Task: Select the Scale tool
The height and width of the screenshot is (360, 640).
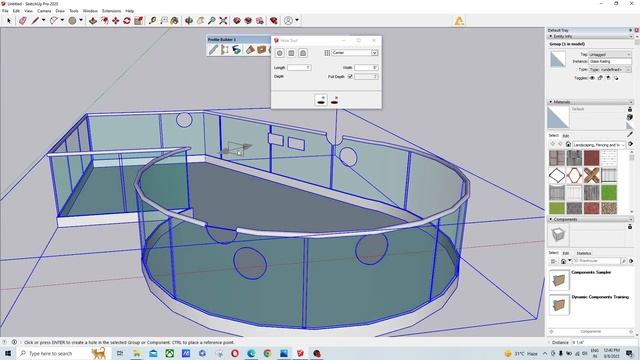Action: tap(139, 20)
